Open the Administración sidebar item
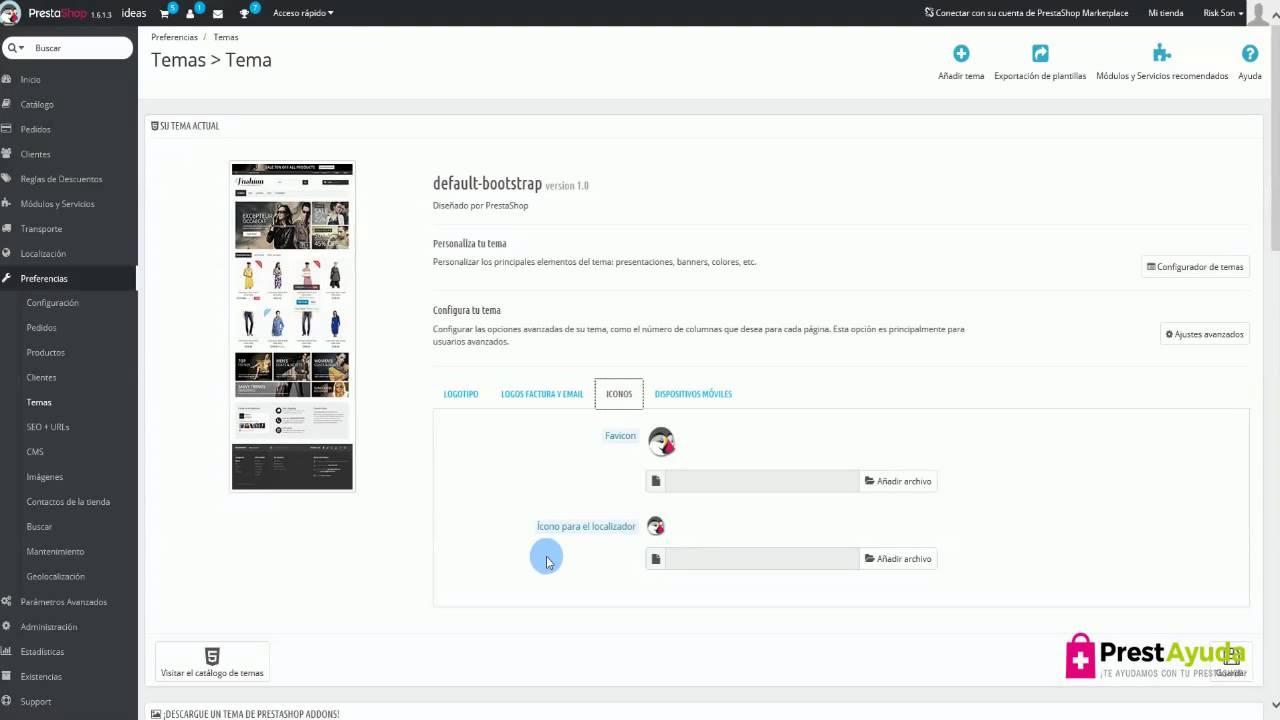 click(48, 627)
